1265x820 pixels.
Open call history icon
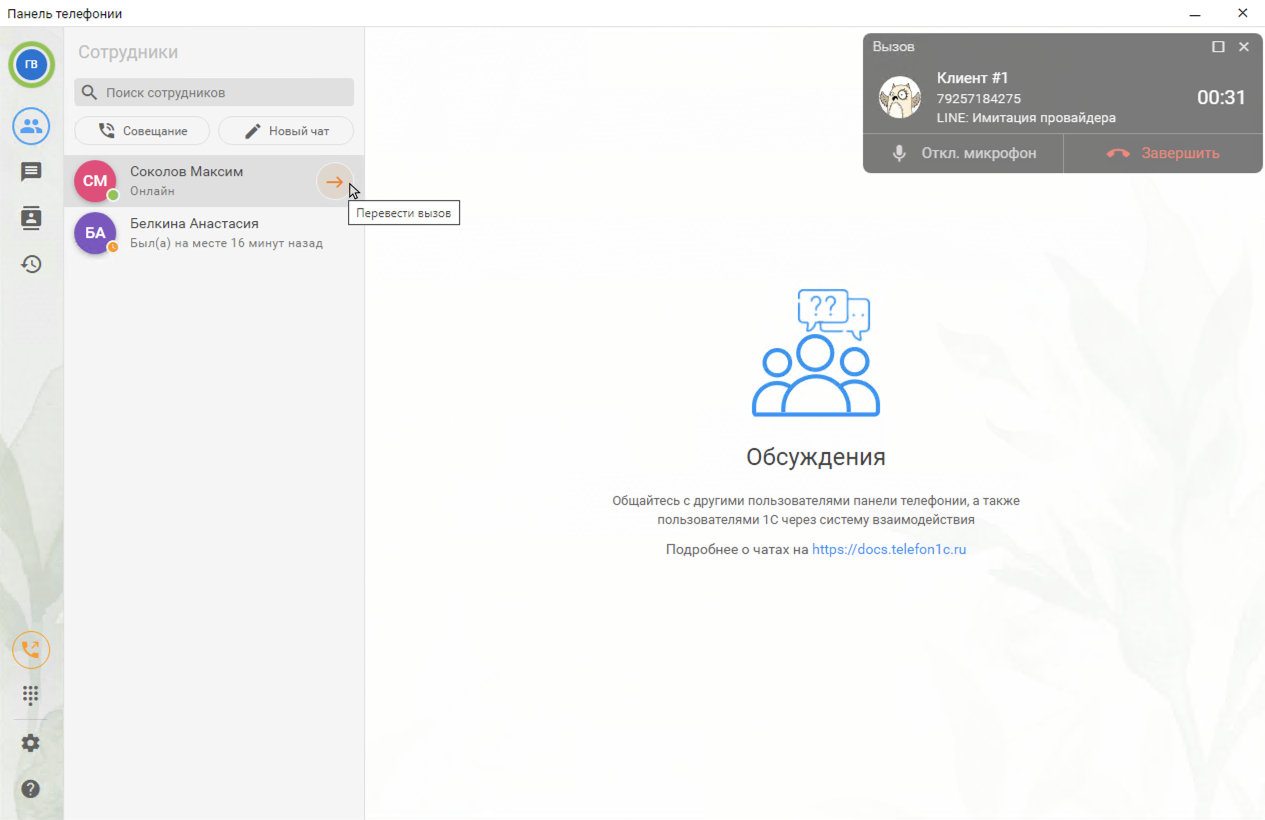pyautogui.click(x=31, y=264)
